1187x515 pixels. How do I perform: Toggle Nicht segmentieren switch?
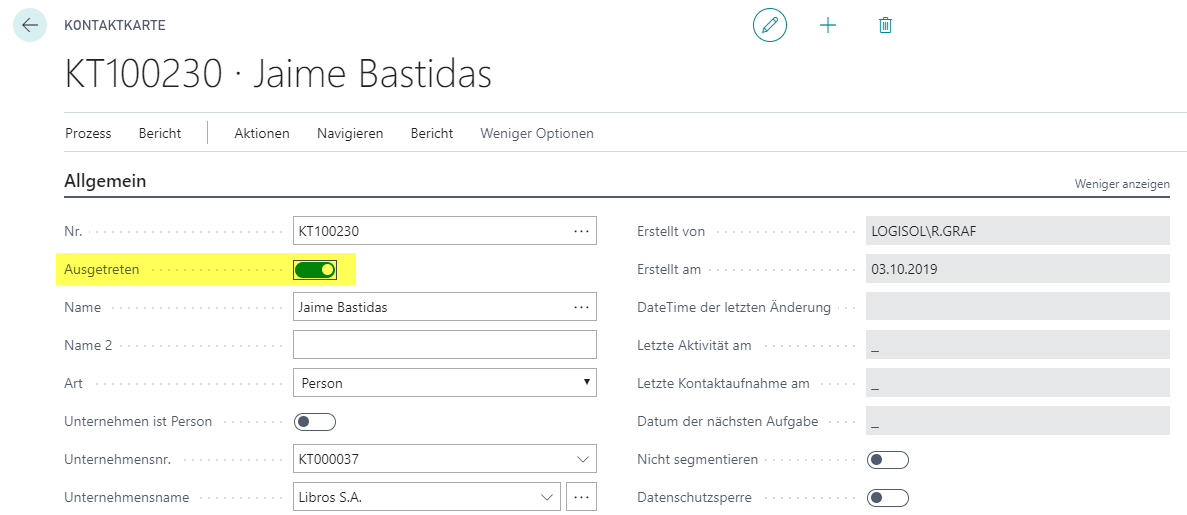[888, 459]
